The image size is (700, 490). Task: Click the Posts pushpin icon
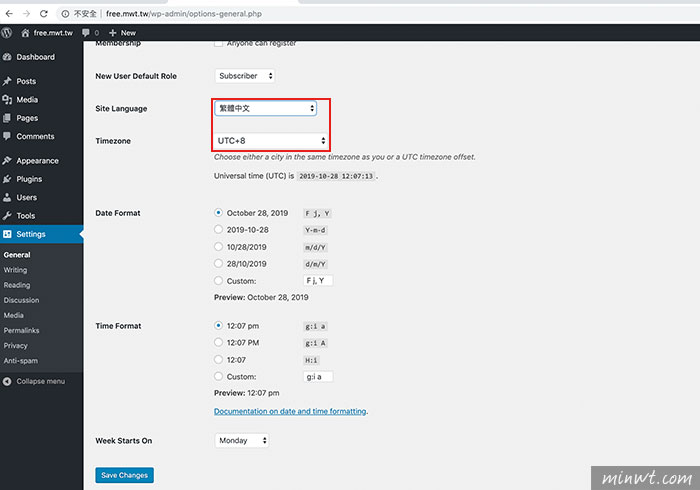click(7, 81)
